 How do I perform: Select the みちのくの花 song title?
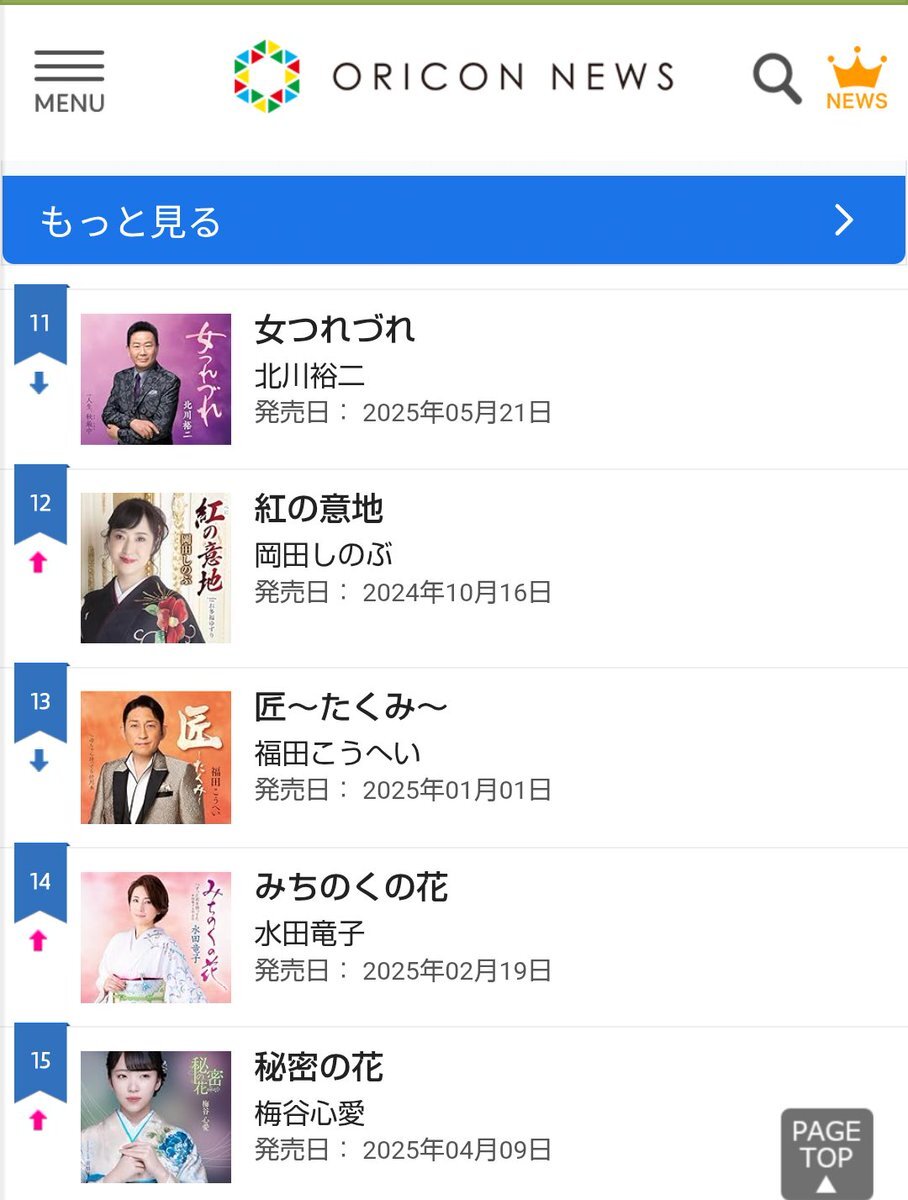pos(351,887)
